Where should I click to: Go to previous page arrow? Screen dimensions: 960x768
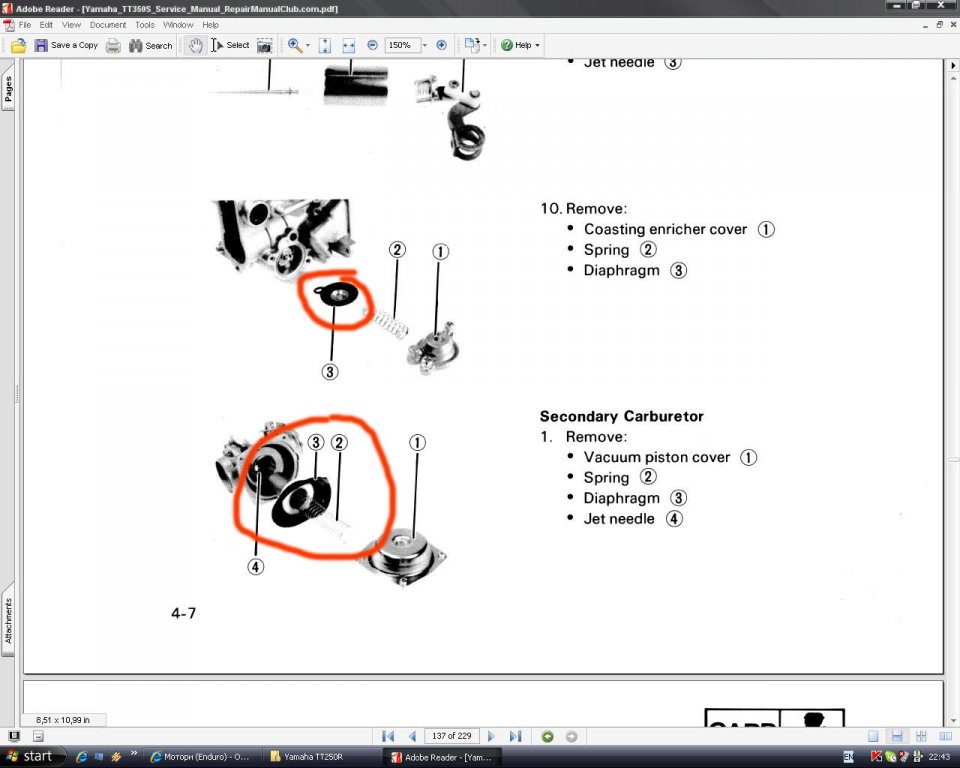pos(412,736)
